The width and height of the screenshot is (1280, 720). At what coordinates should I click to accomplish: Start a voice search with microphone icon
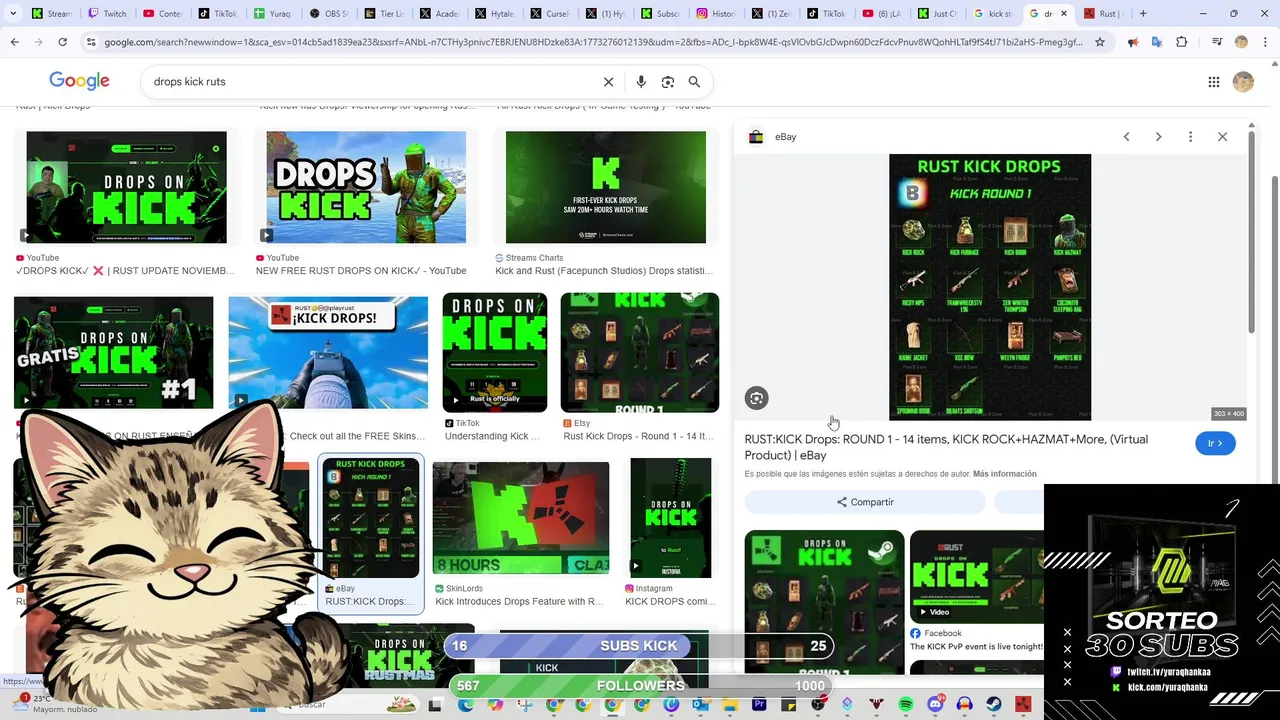641,82
